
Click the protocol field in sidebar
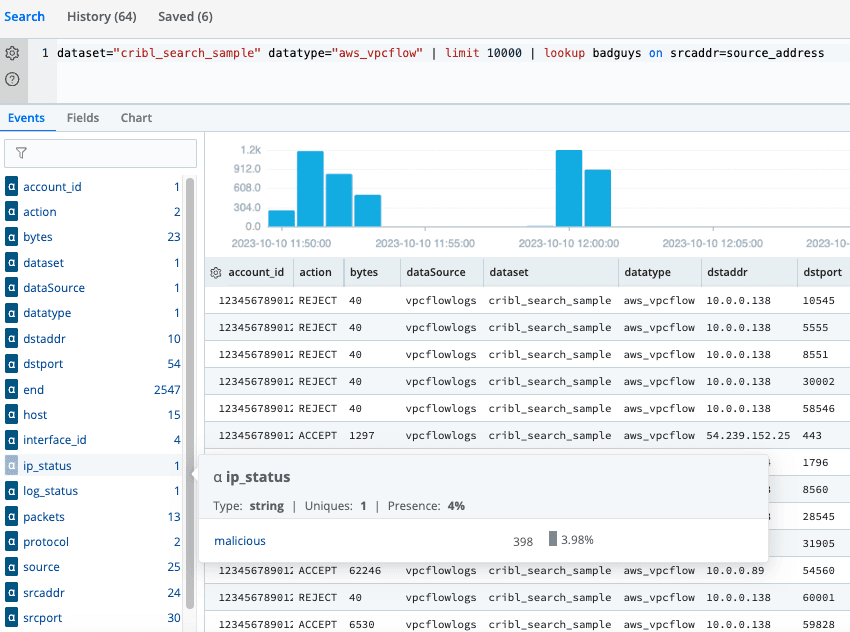tap(46, 542)
